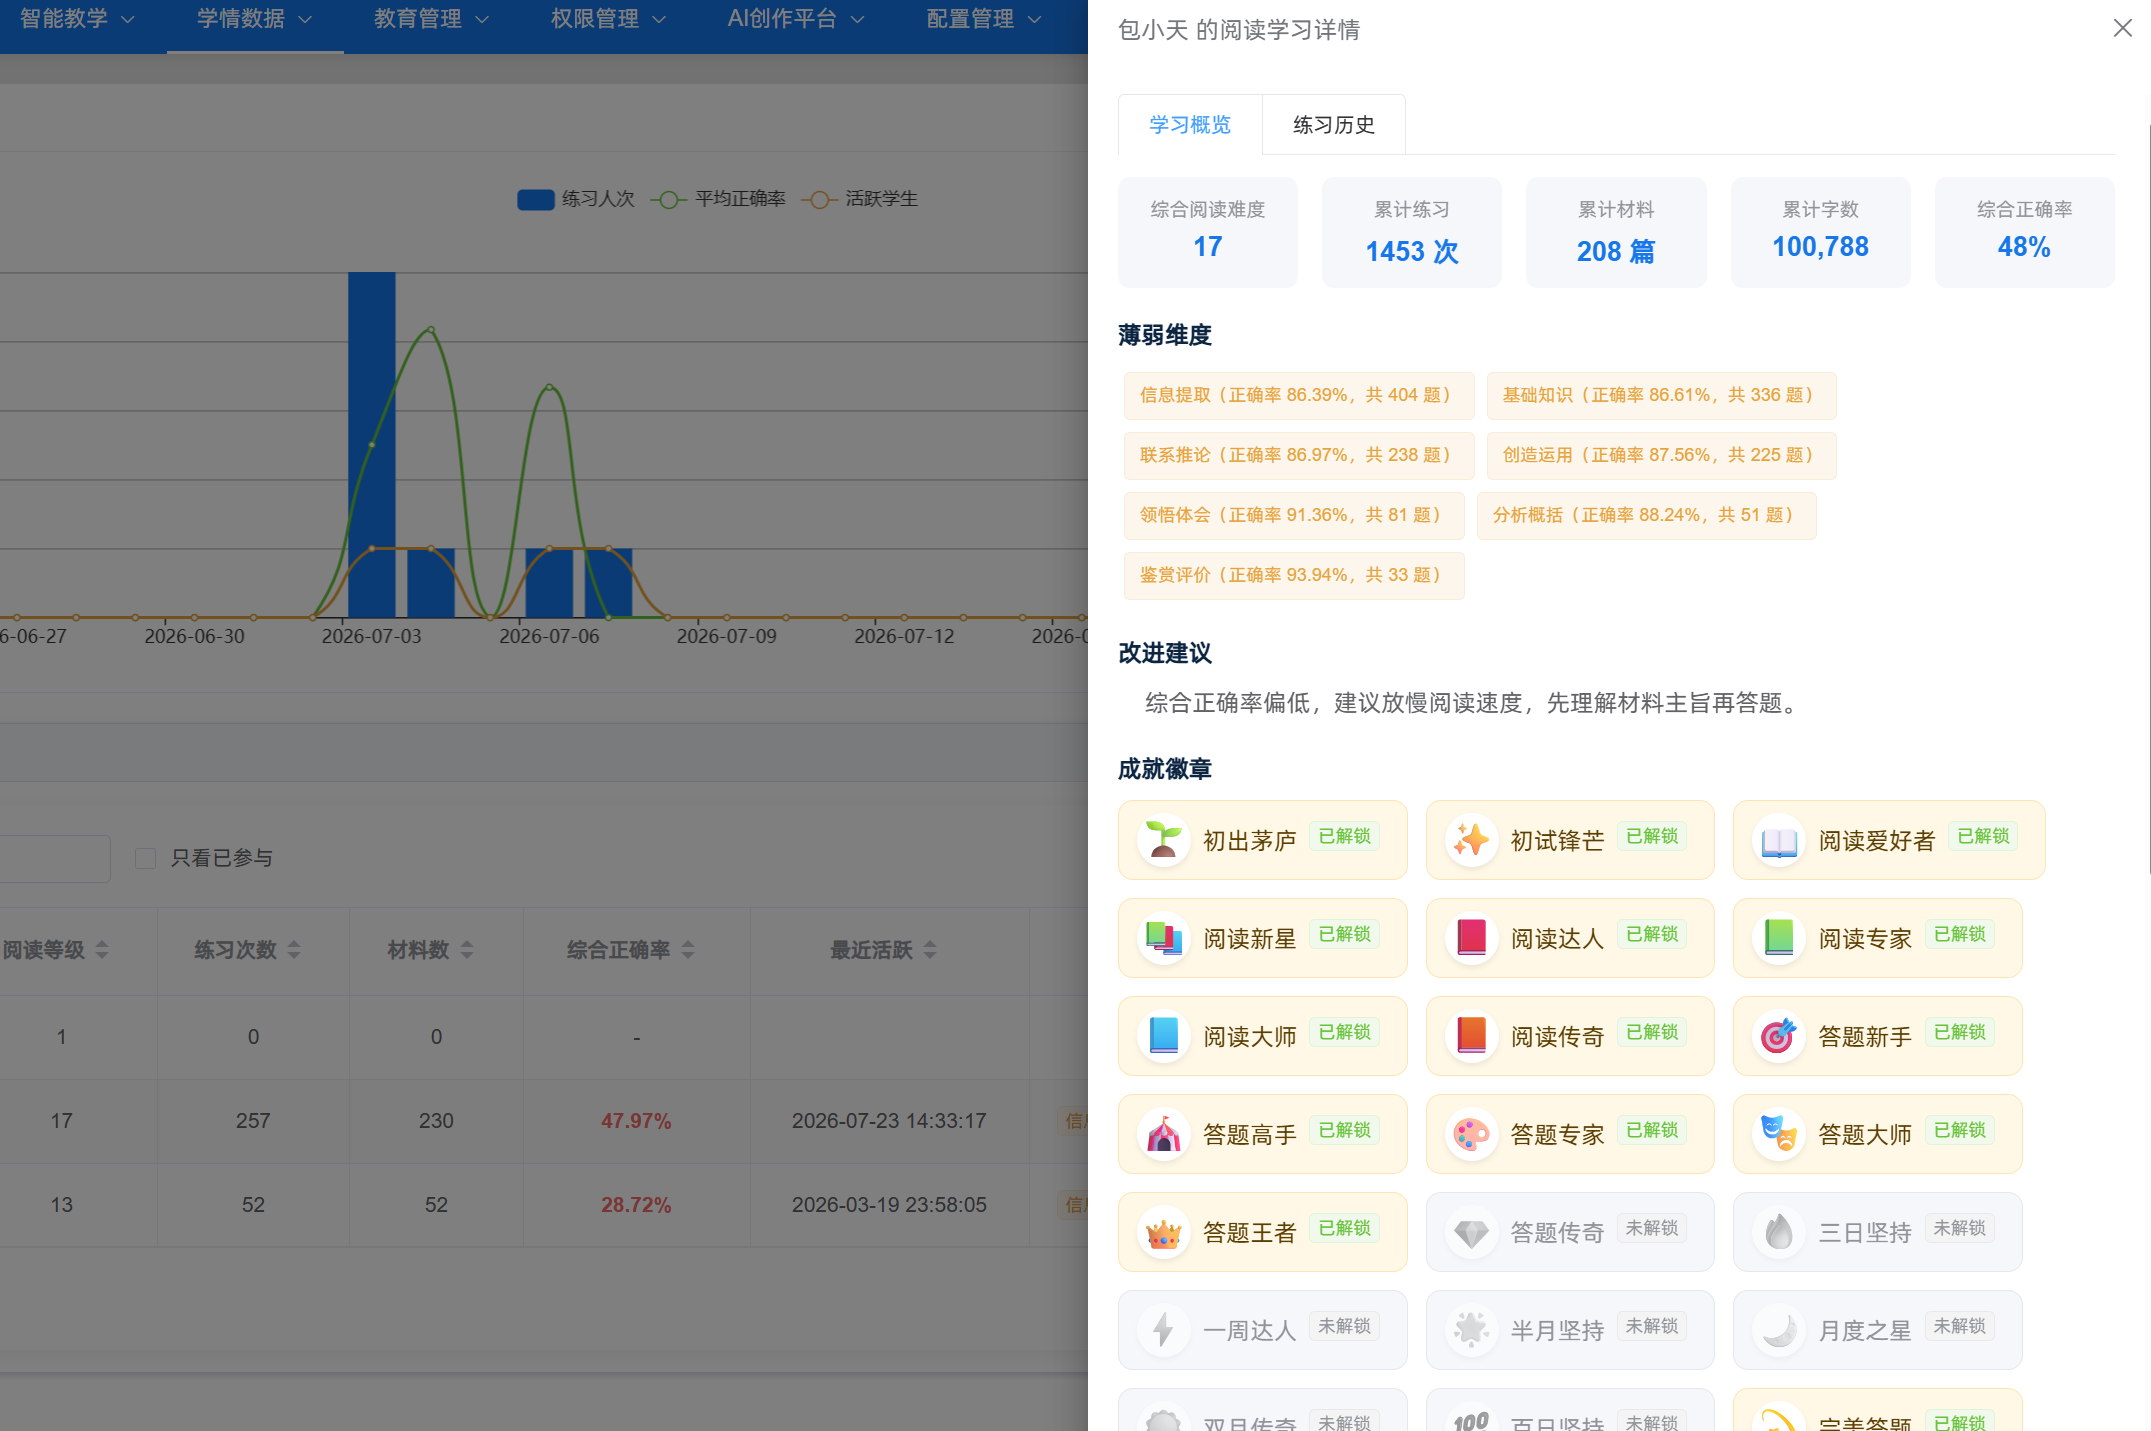Screen dimensions: 2151x1431
Task: Click the 综合阅读难度 17 stat card
Action: click(x=1207, y=232)
